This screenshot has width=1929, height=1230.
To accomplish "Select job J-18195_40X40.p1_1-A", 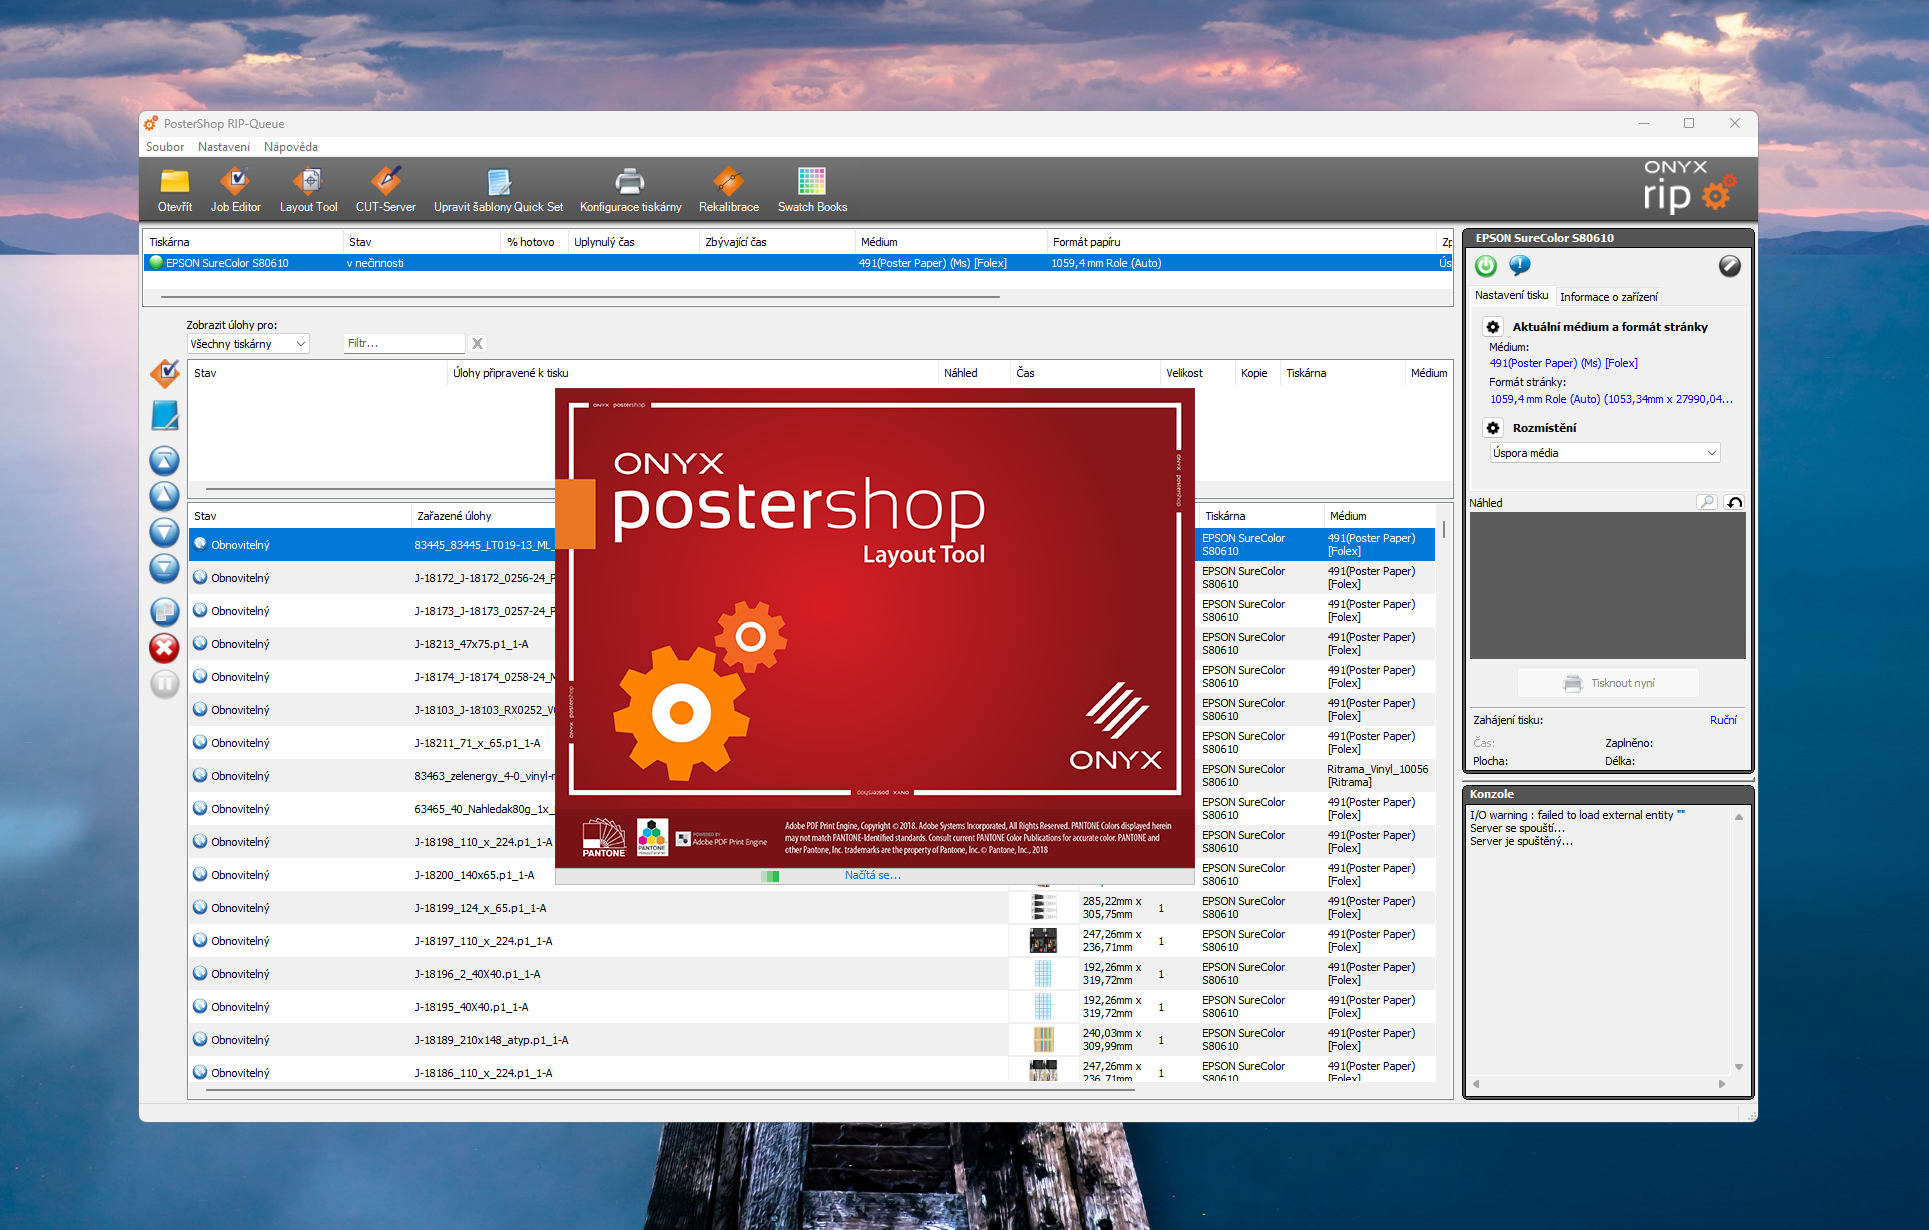I will click(812, 1007).
